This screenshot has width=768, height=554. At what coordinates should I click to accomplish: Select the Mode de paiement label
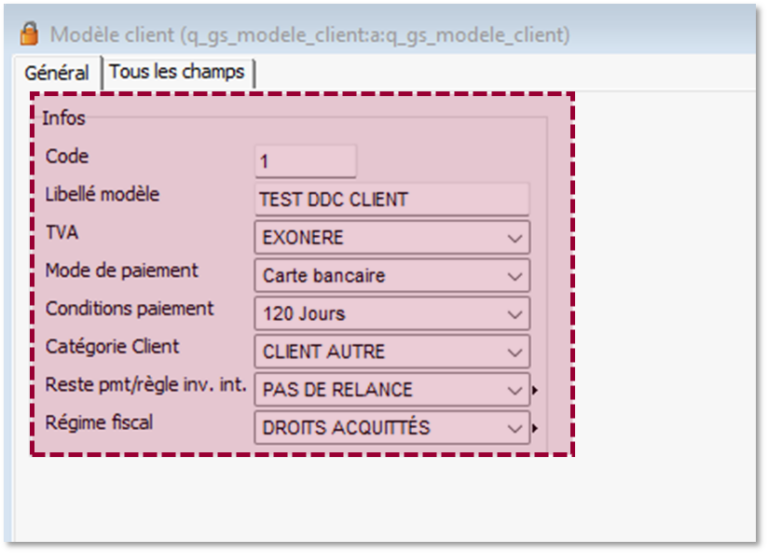coord(122,270)
